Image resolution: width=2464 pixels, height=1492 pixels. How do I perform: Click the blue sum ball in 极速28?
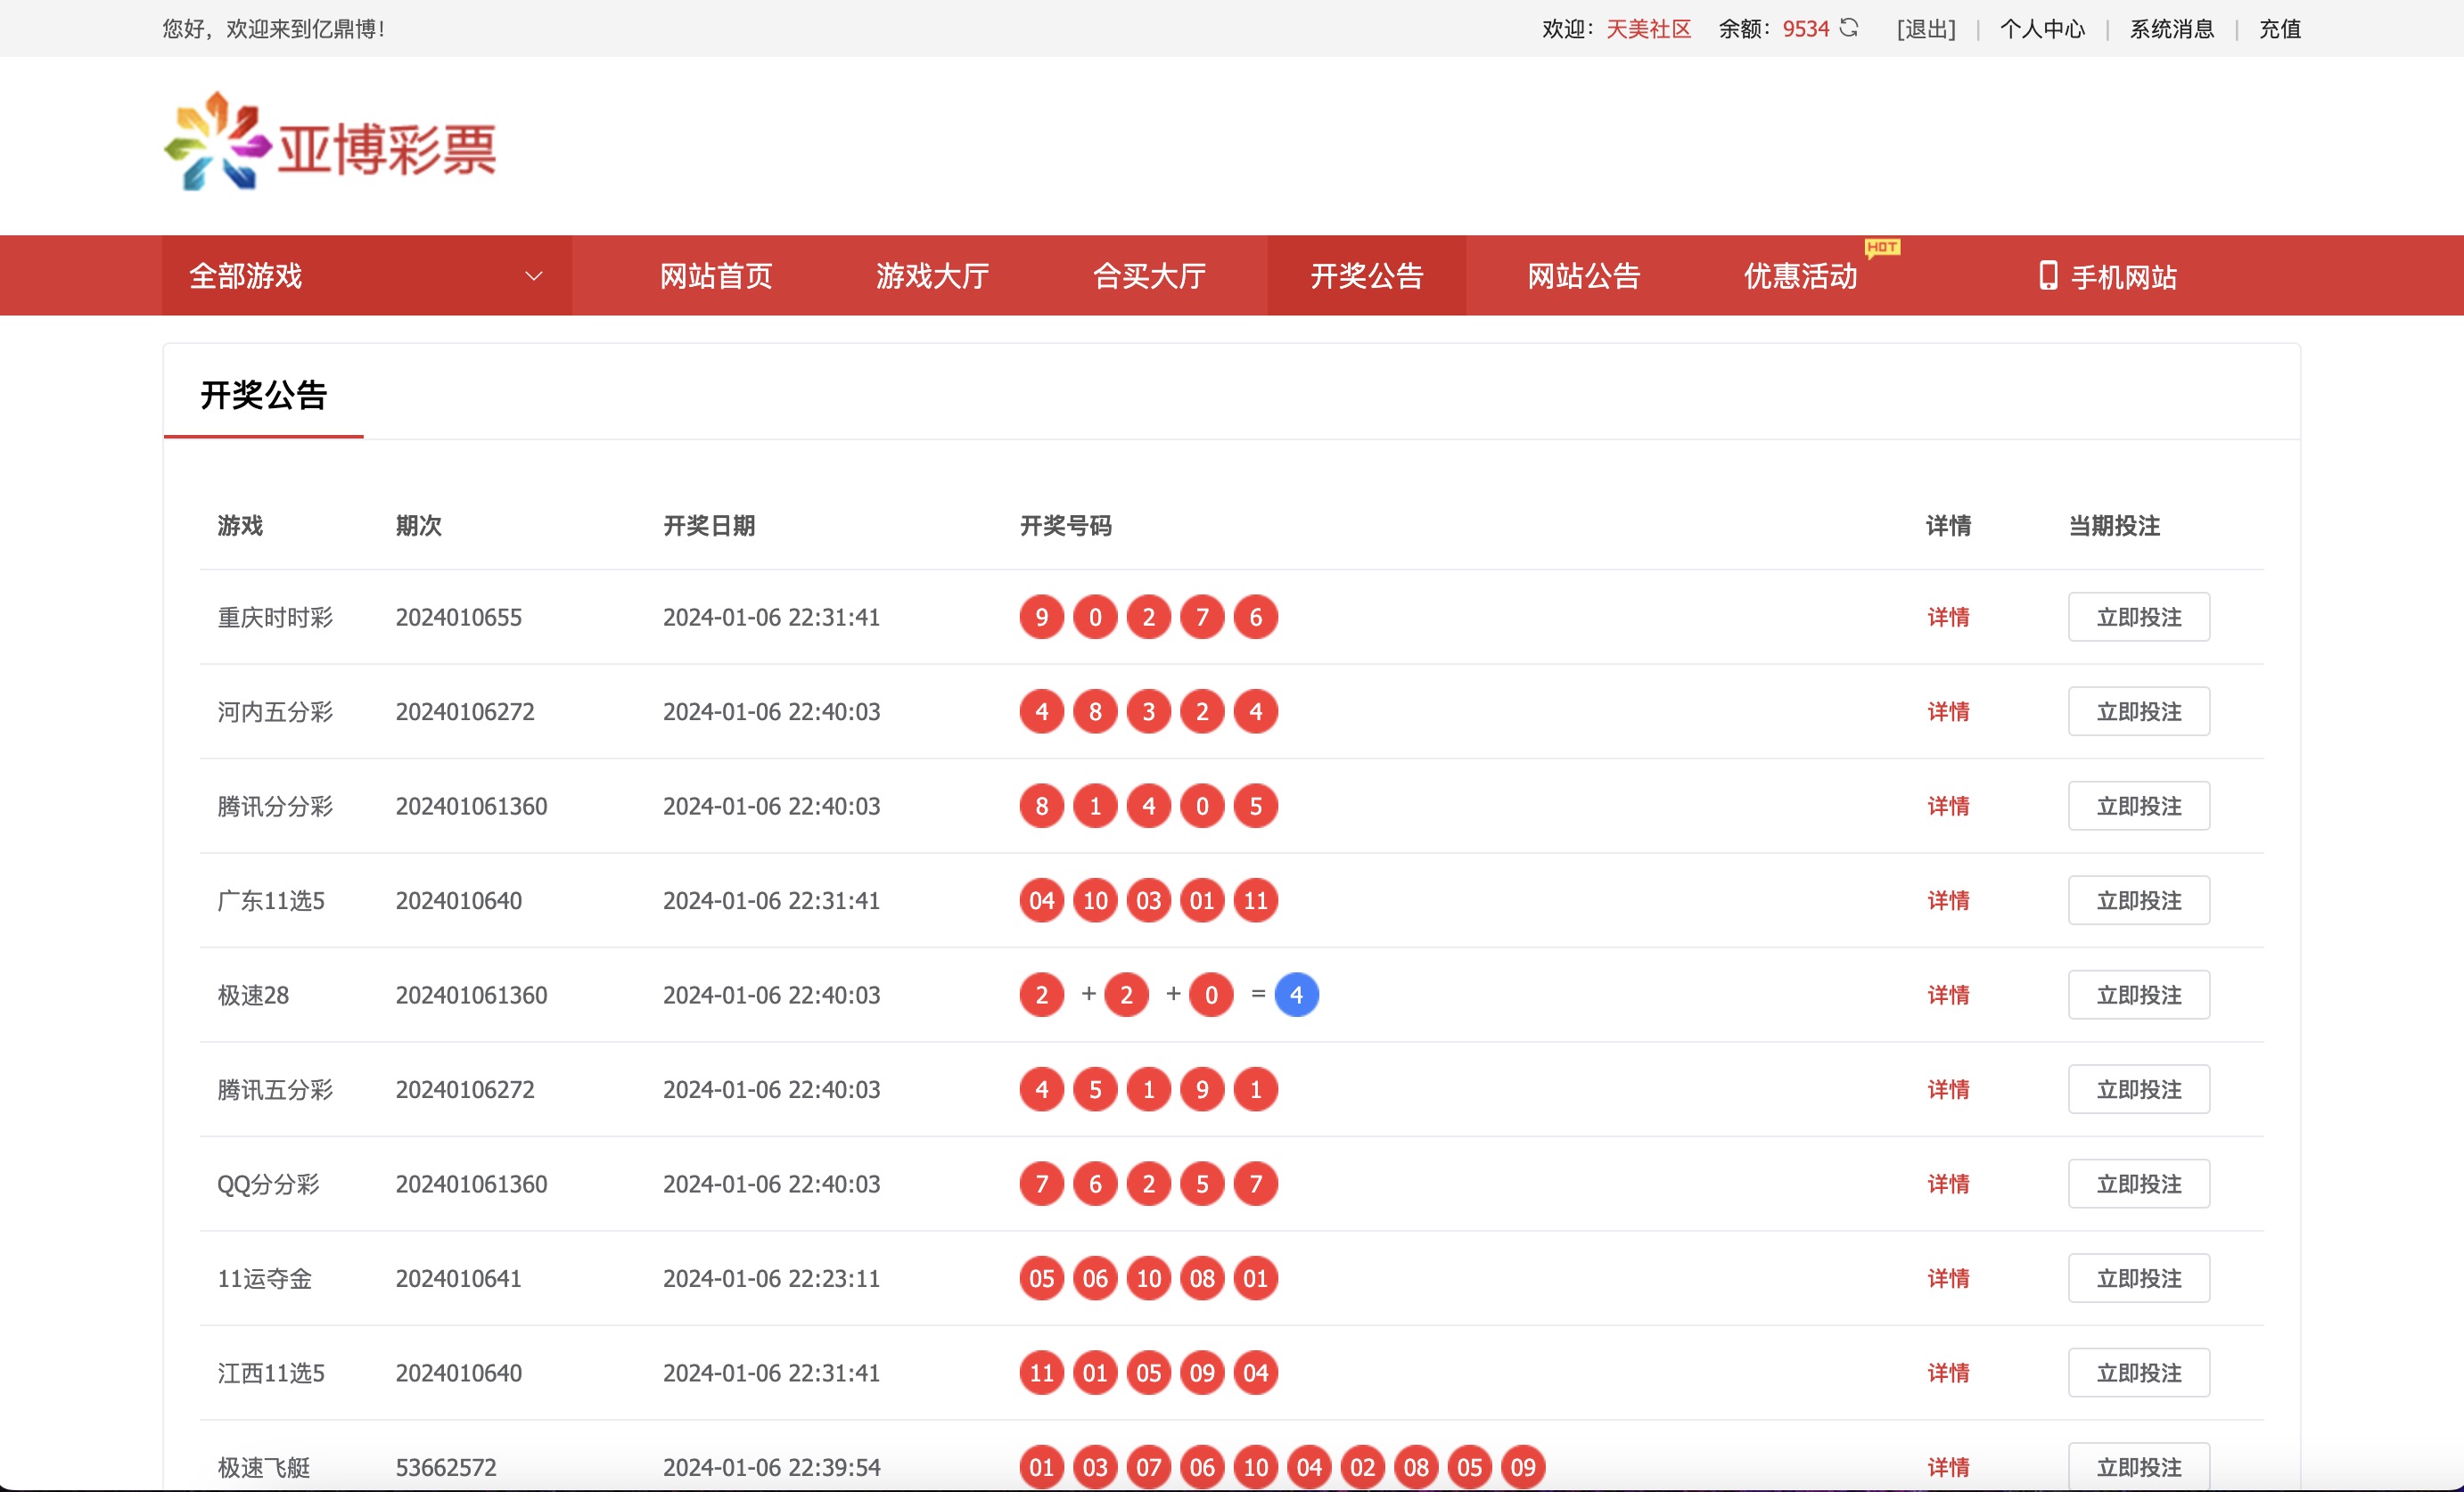(x=1296, y=995)
